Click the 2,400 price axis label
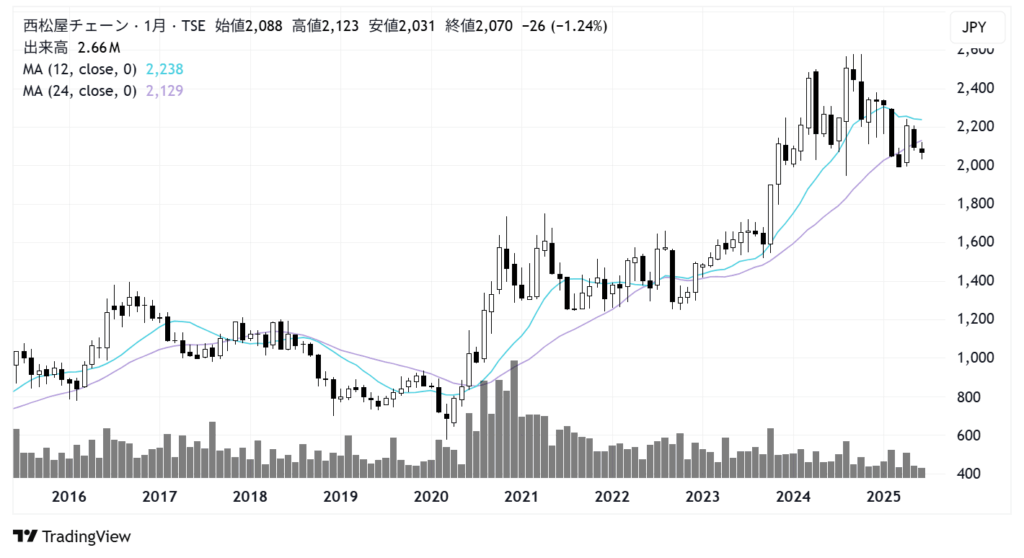Viewport: 1024px width, 558px height. [975, 88]
